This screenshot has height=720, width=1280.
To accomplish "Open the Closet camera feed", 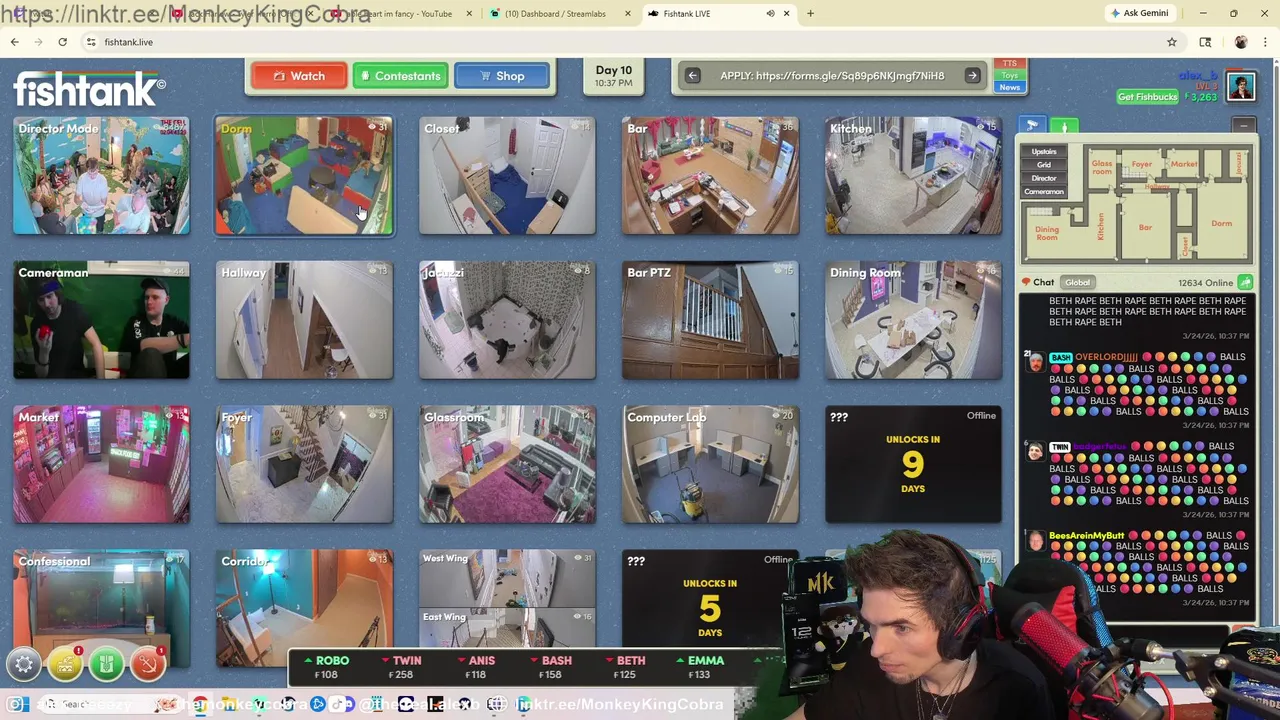I will click(x=507, y=176).
